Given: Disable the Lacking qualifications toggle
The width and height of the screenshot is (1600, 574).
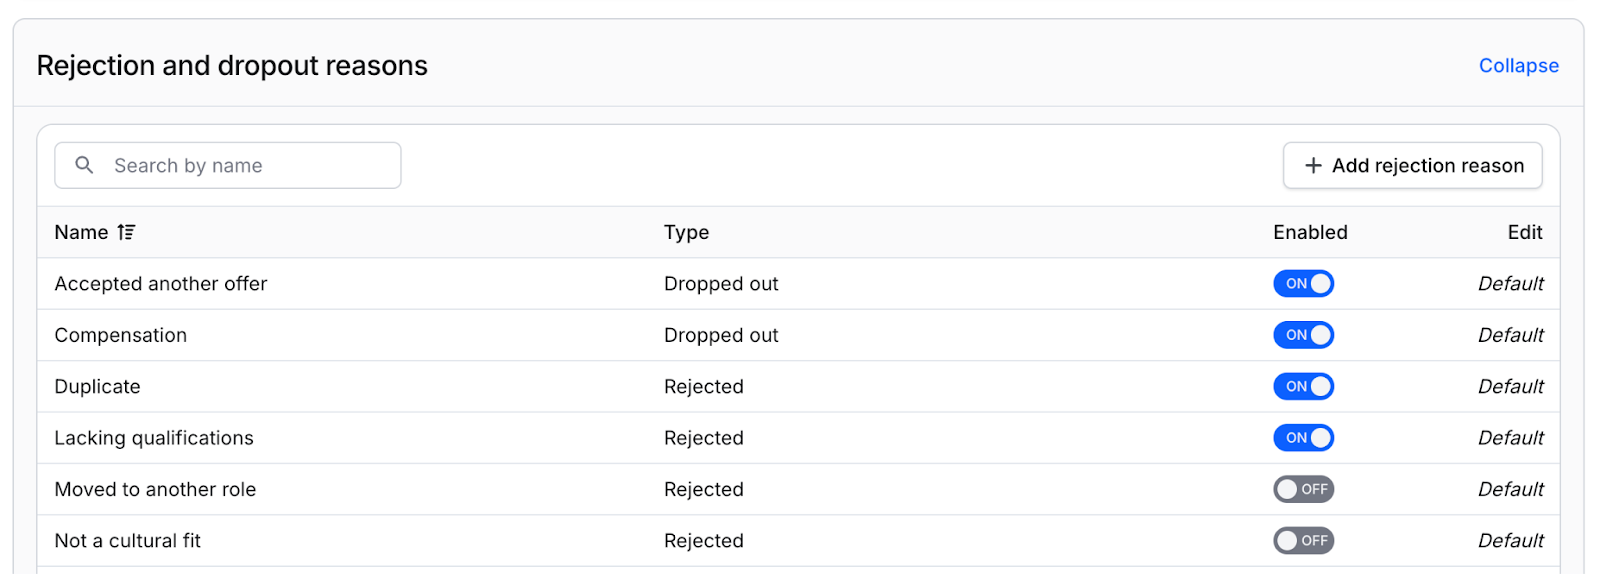Looking at the screenshot, I should [1303, 438].
